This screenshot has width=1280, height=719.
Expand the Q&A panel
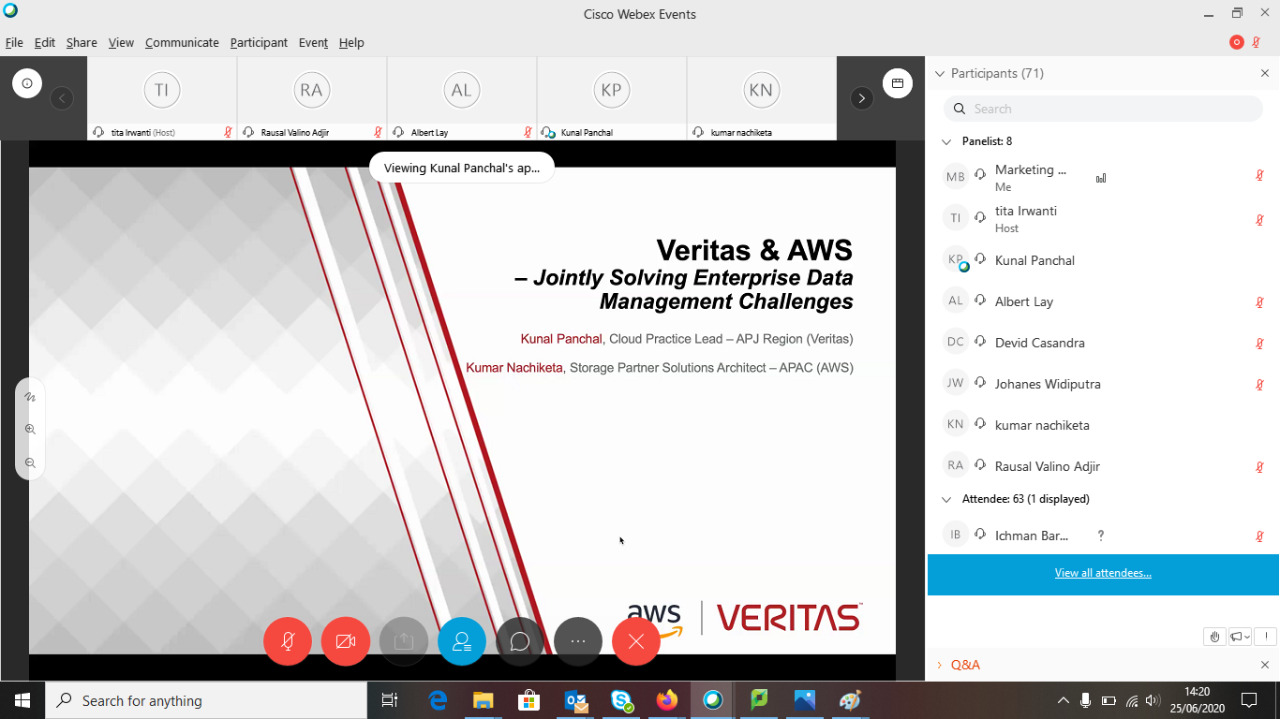[x=939, y=665]
